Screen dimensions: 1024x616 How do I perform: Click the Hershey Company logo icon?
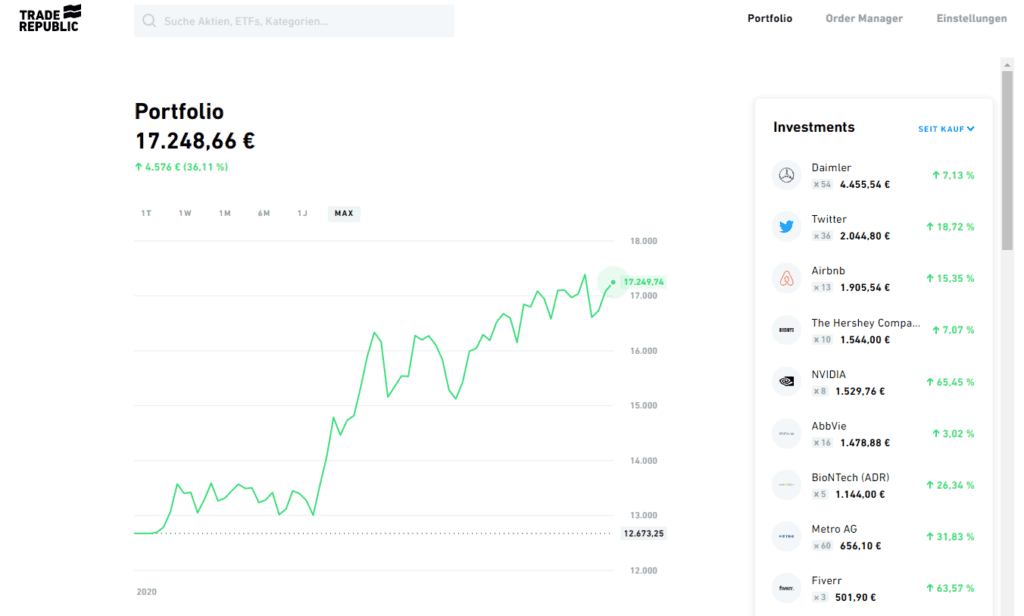point(786,330)
